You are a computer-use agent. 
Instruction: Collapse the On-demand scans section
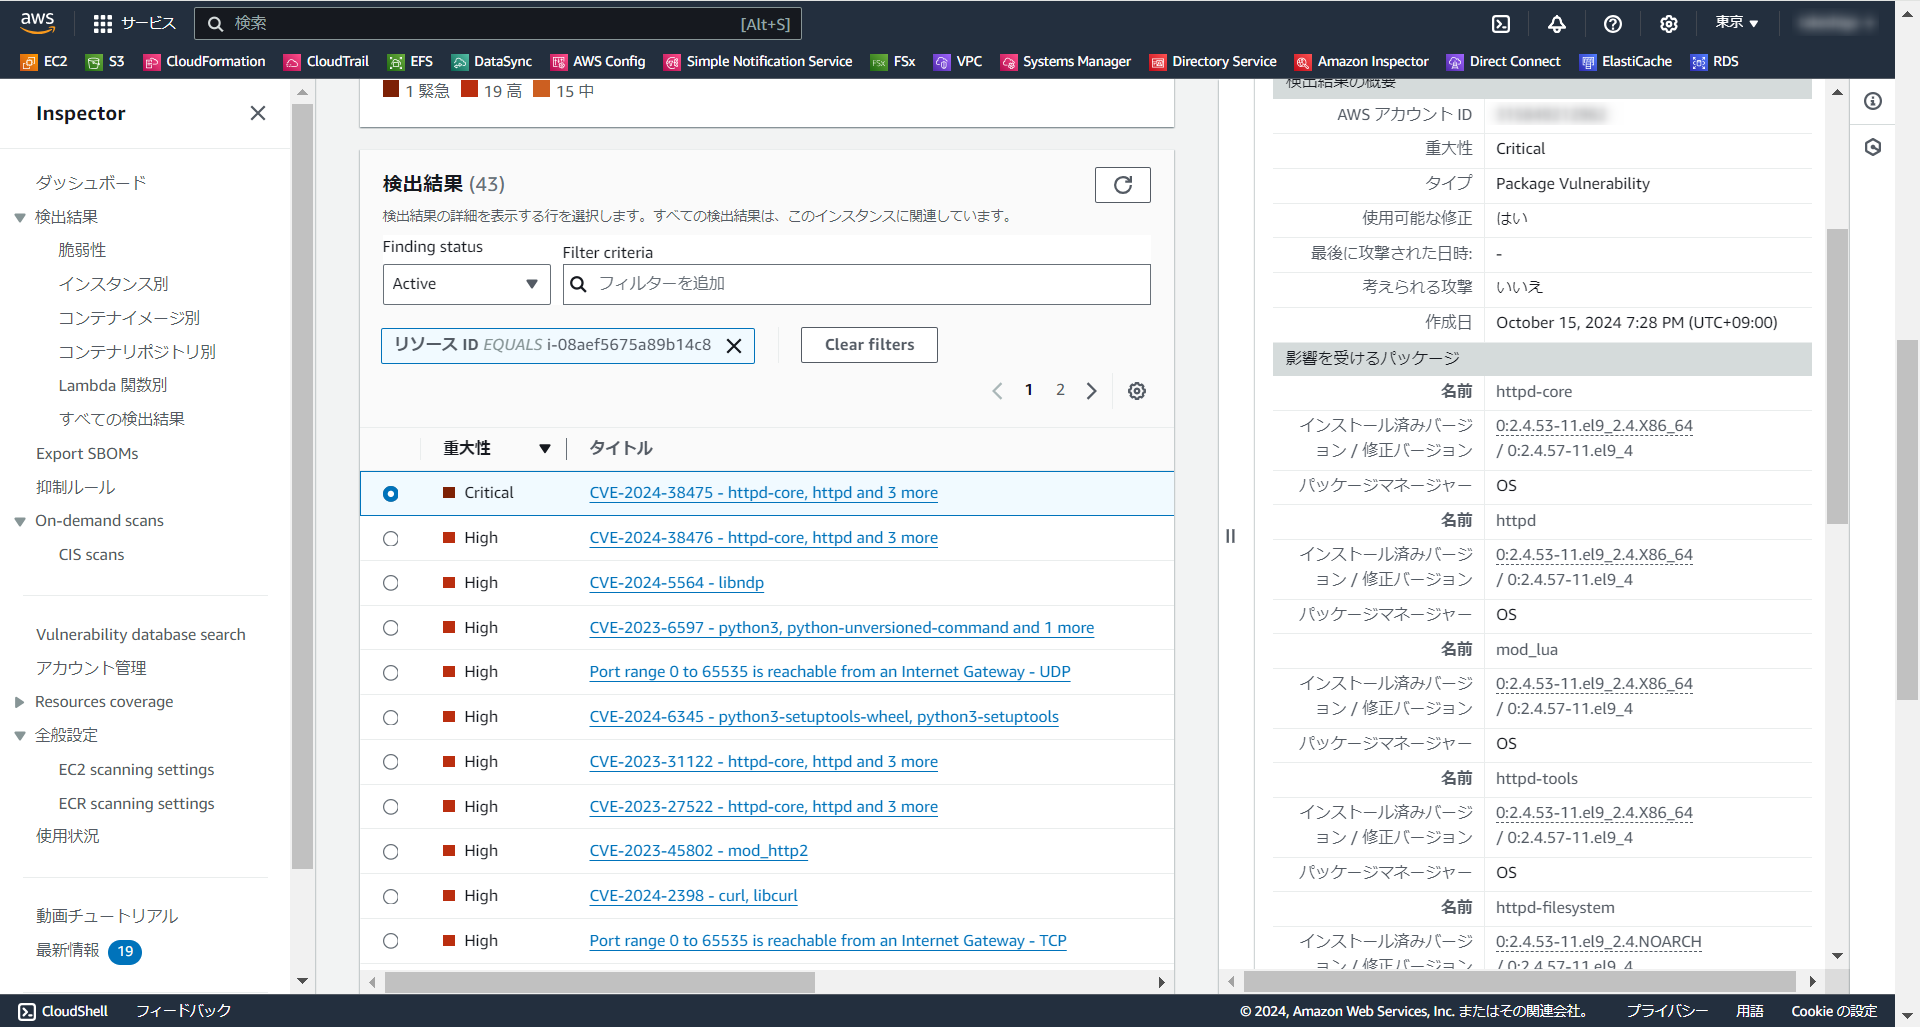[x=20, y=522]
